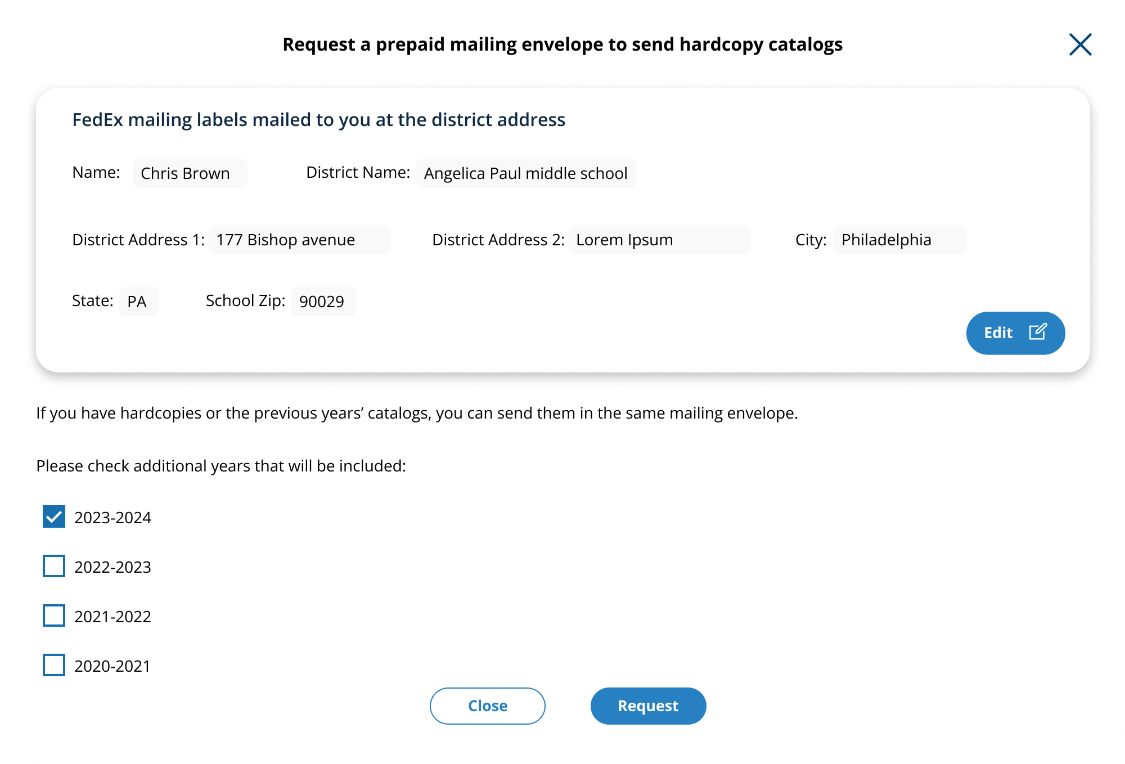Select the District Name field
1125x764 pixels.
(x=526, y=173)
